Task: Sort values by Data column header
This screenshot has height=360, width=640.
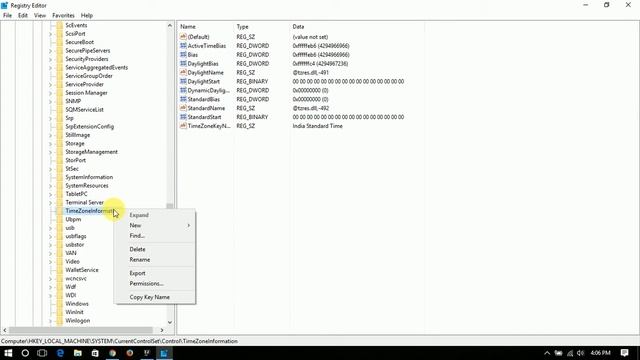Action: (357, 27)
